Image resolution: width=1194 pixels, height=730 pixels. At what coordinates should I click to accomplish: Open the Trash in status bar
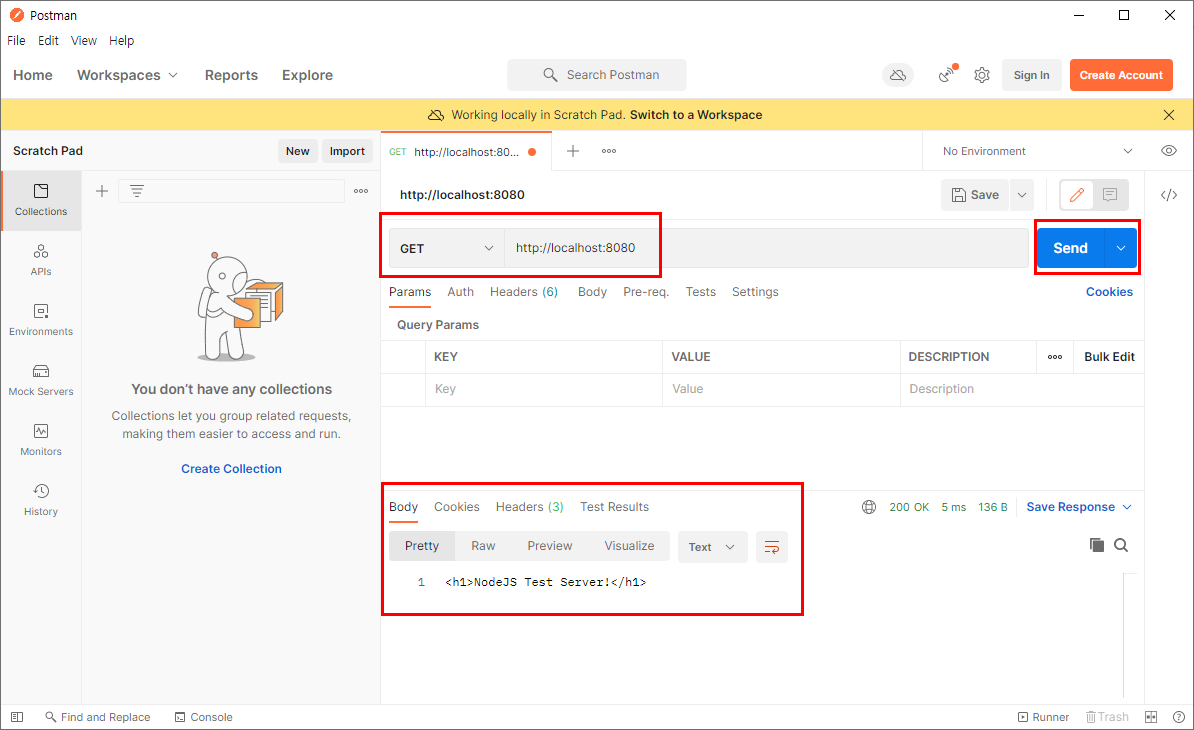coord(1107,717)
